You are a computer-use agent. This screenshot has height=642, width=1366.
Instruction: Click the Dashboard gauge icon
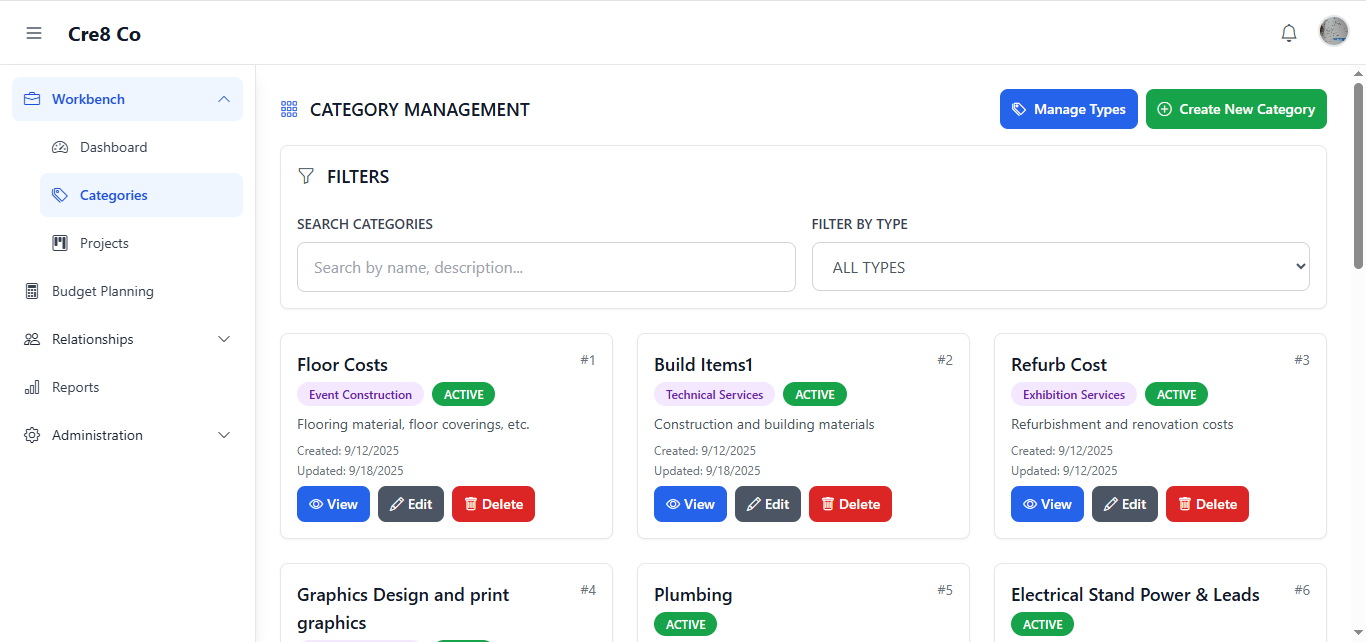tap(60, 147)
